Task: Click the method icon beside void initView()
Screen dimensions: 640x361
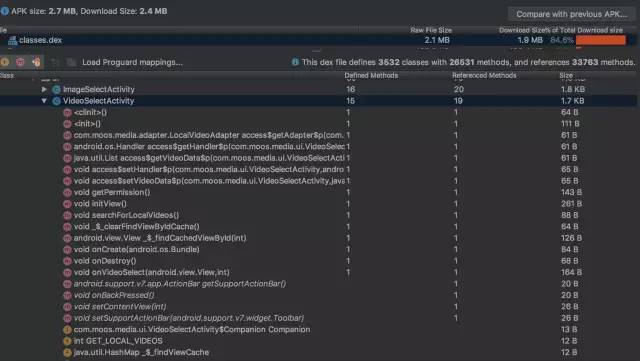Action: 67,203
